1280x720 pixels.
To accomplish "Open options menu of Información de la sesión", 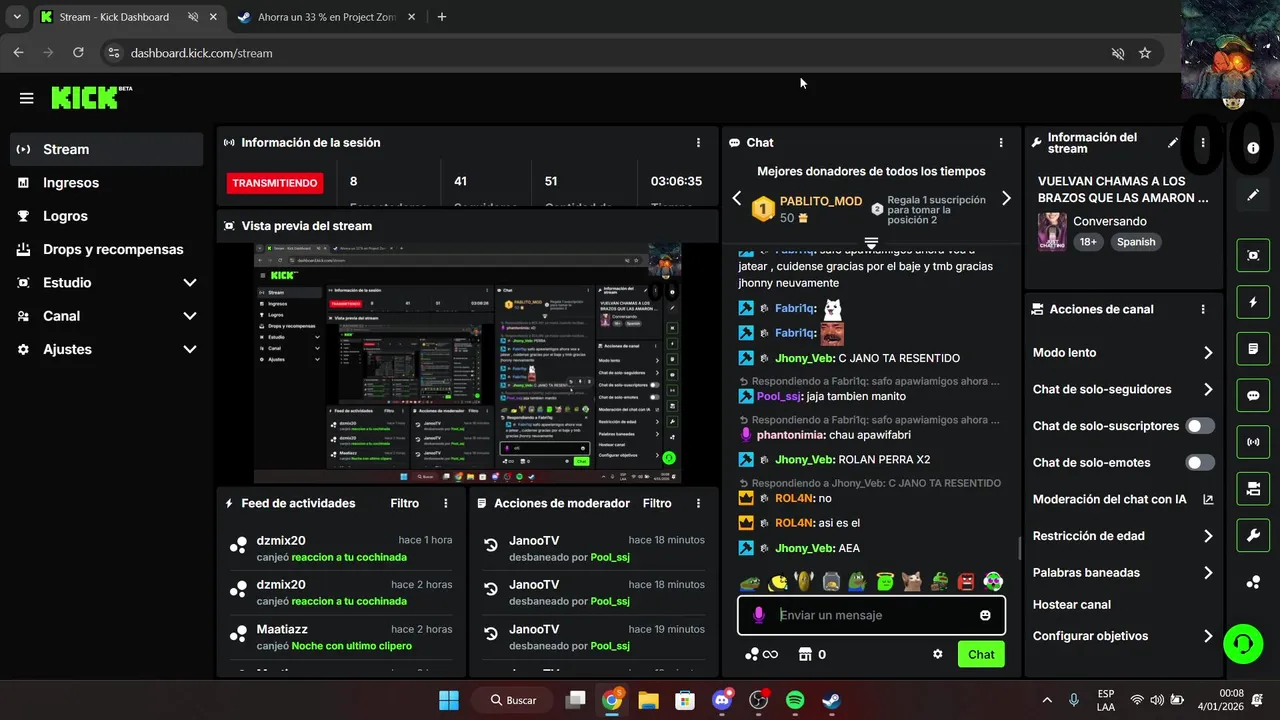I will pyautogui.click(x=698, y=143).
